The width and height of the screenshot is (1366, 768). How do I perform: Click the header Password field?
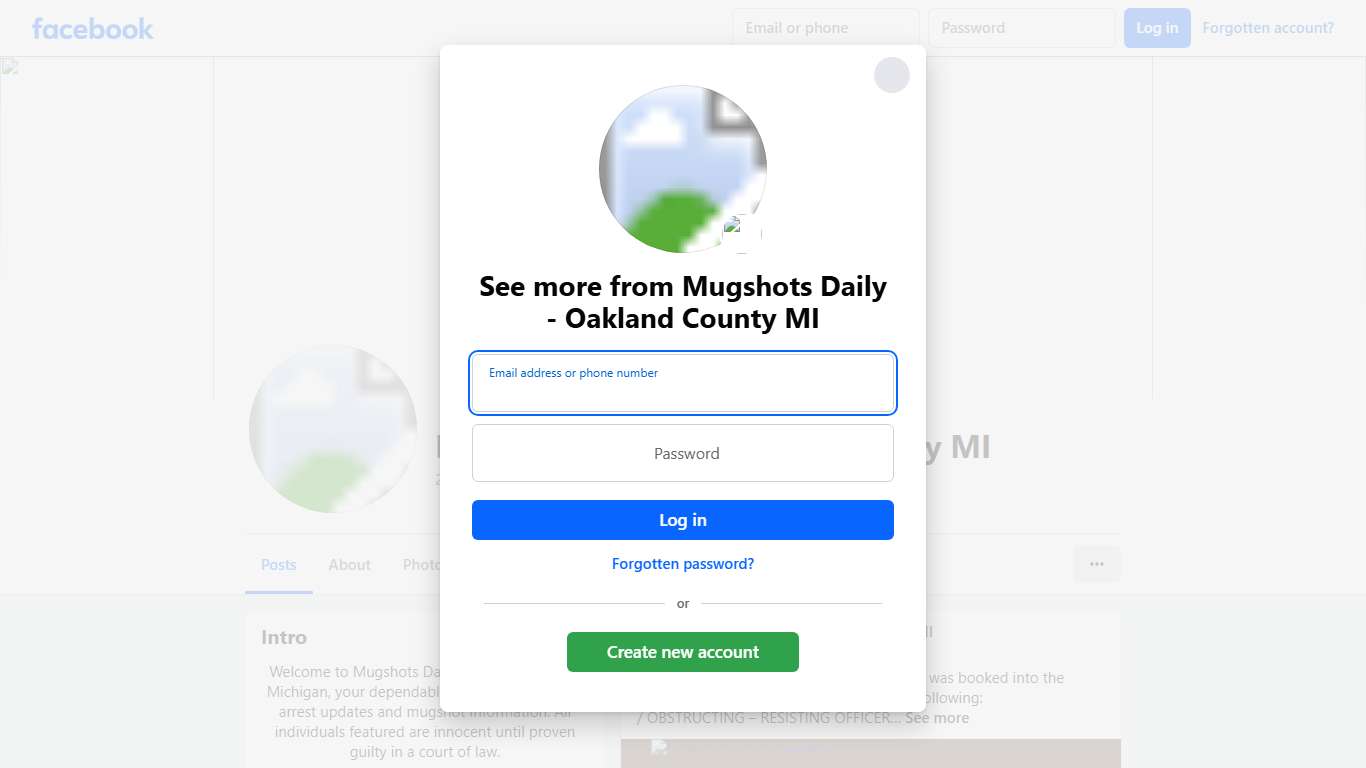click(x=1022, y=28)
